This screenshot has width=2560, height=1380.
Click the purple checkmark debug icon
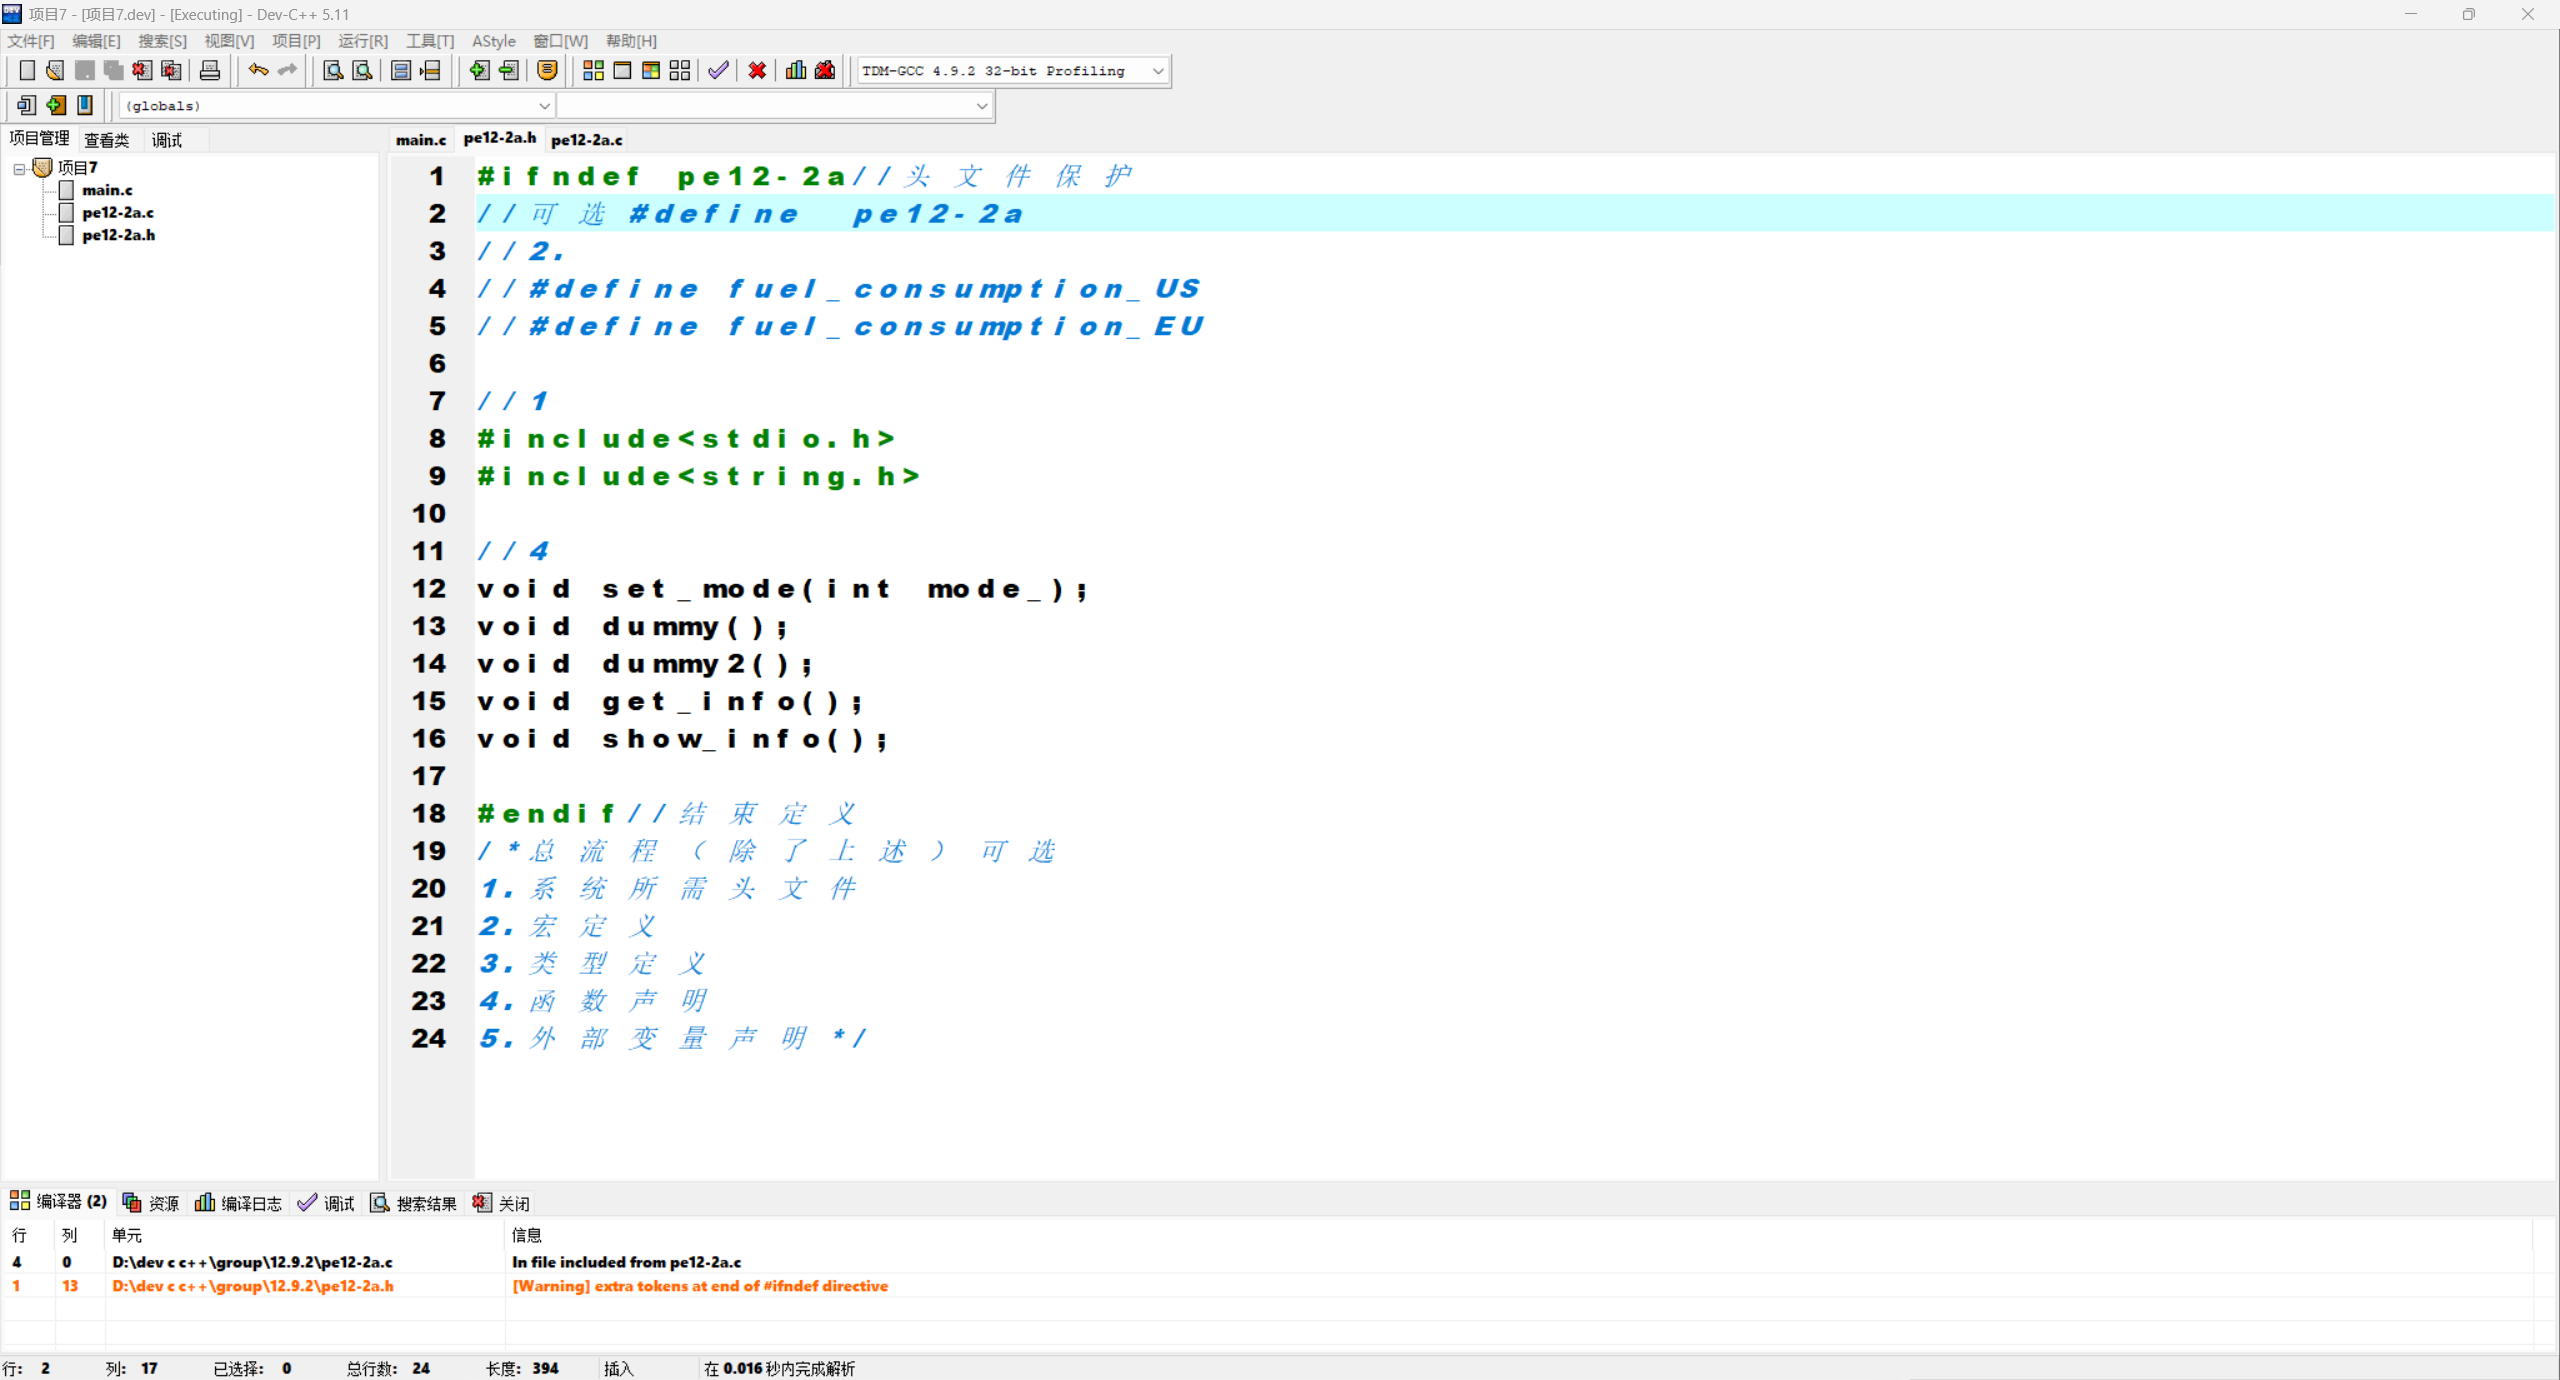(x=718, y=70)
